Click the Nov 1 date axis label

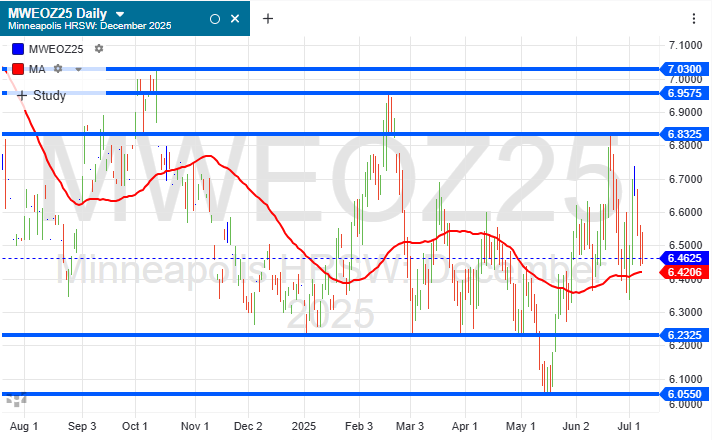(195, 426)
